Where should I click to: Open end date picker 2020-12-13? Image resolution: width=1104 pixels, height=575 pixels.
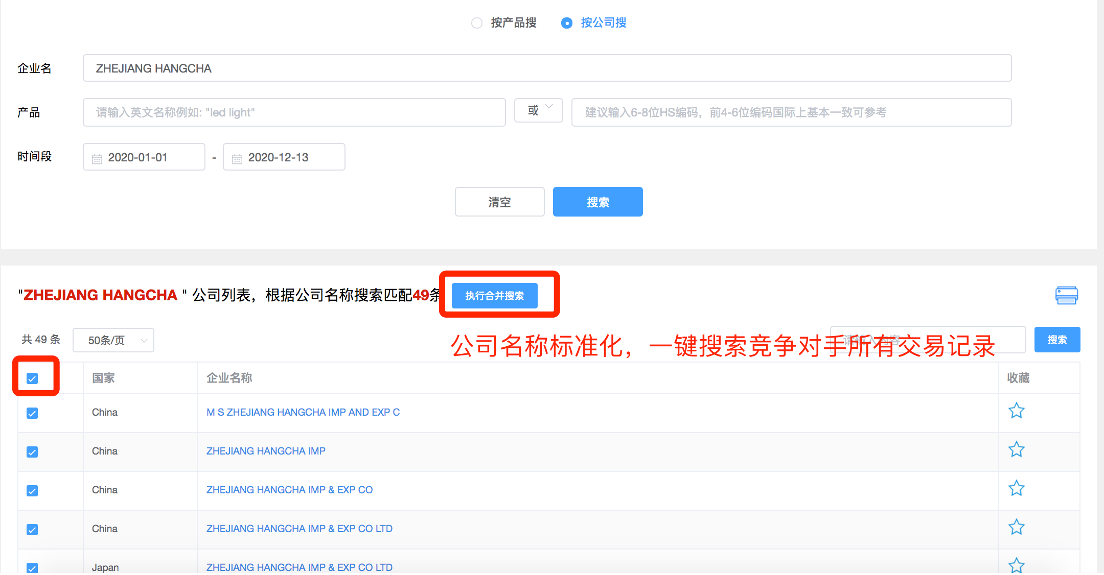pyautogui.click(x=284, y=157)
